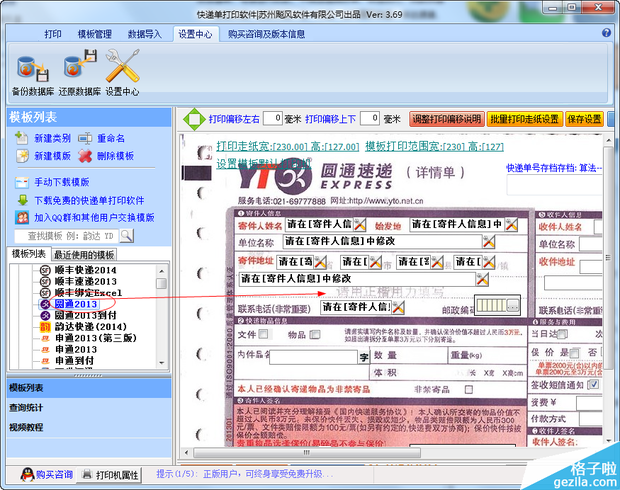This screenshot has height=490, width=620.
Task: Click 调整打印偏移说明 button
Action: [447, 119]
